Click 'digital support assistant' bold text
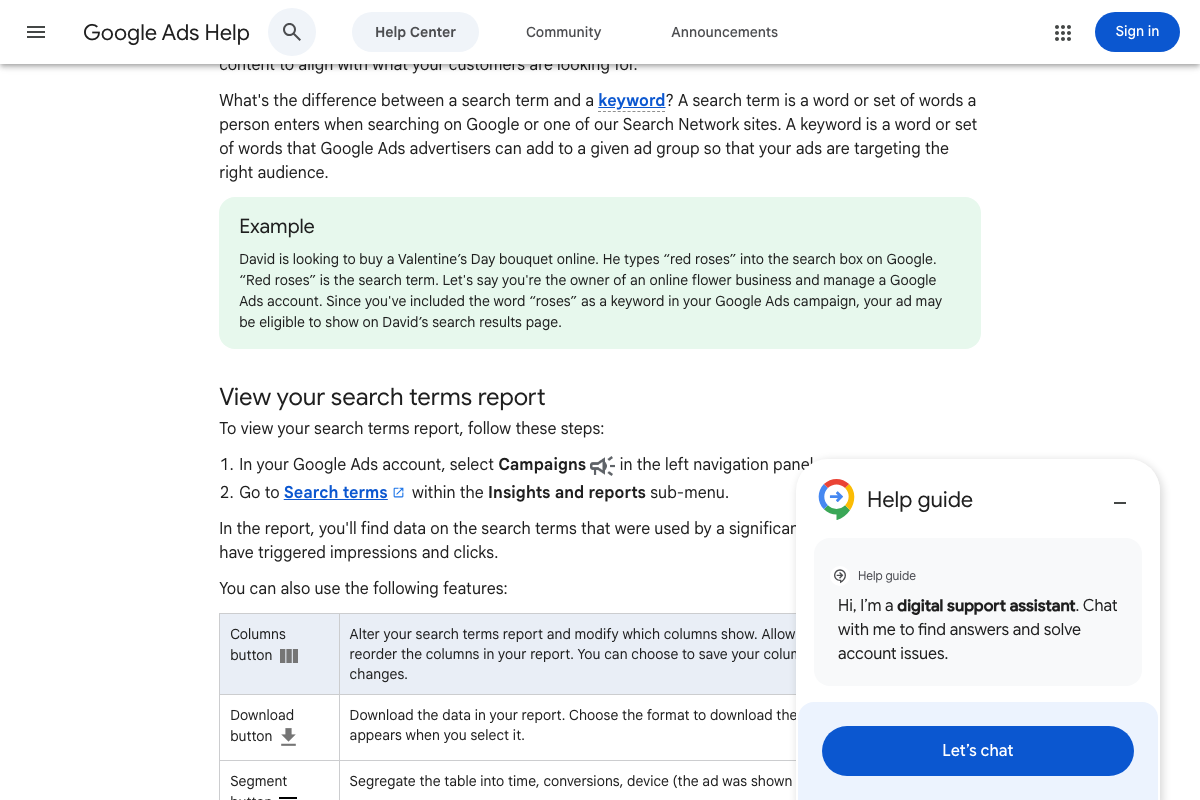Screen dimensions: 1200x800 click(986, 605)
